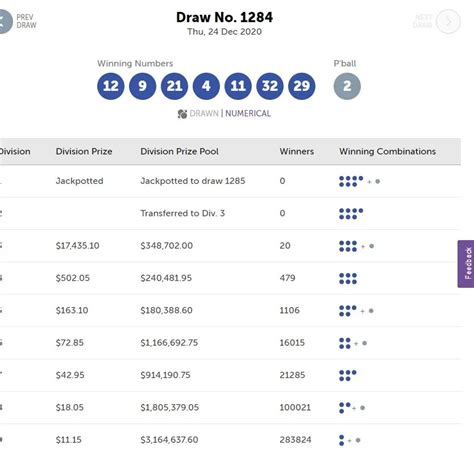
Task: Select winning number ball 12
Action: 111,86
